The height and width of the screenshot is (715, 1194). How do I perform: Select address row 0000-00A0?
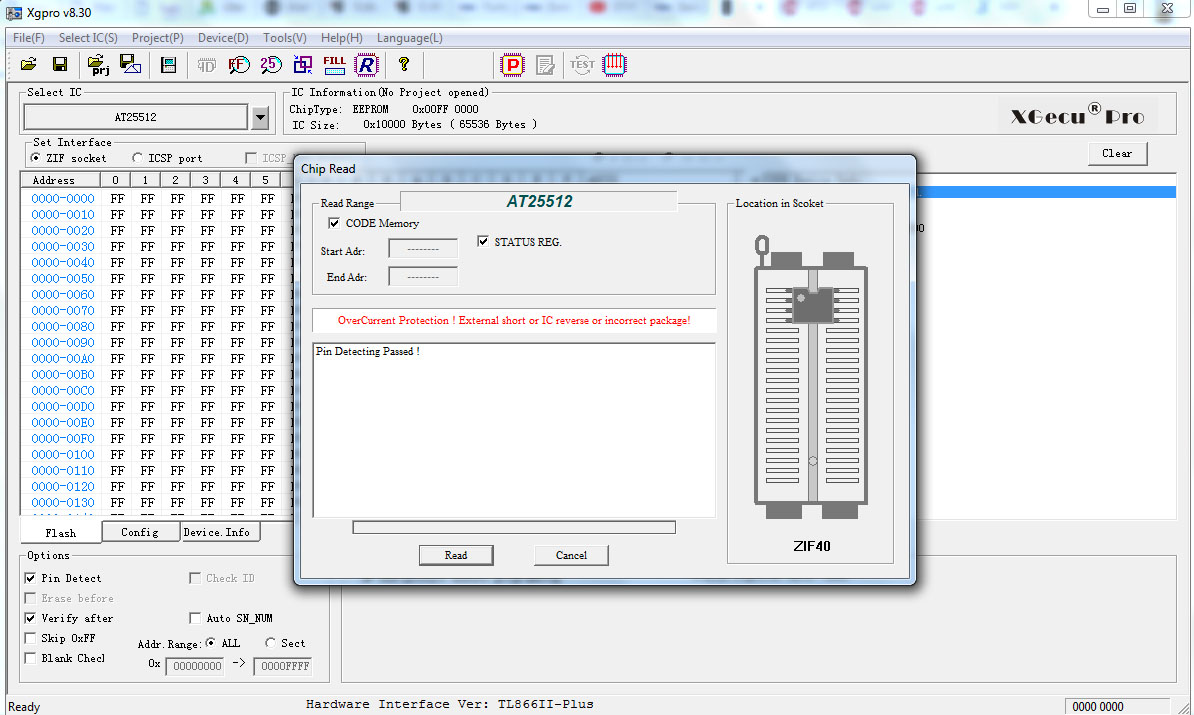click(x=63, y=359)
